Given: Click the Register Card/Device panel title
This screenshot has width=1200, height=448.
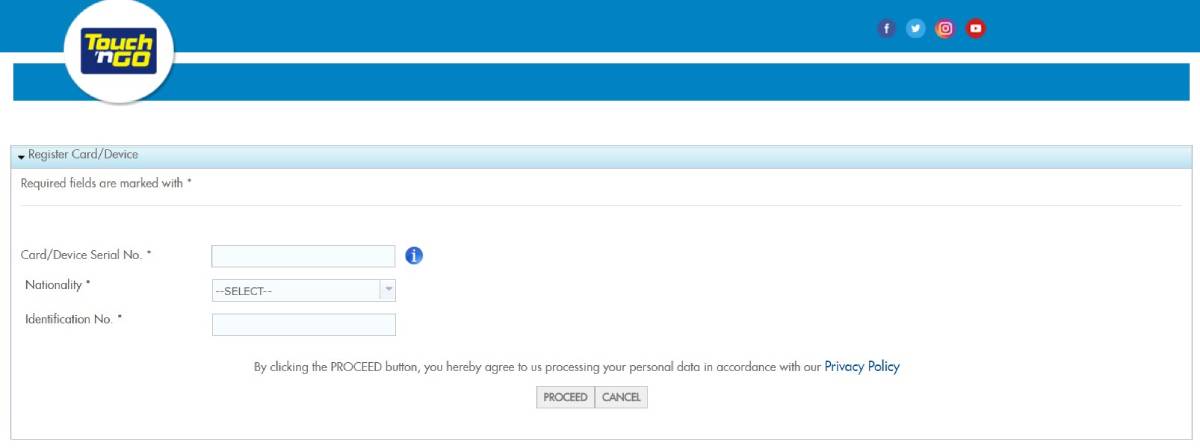Looking at the screenshot, I should tap(83, 155).
